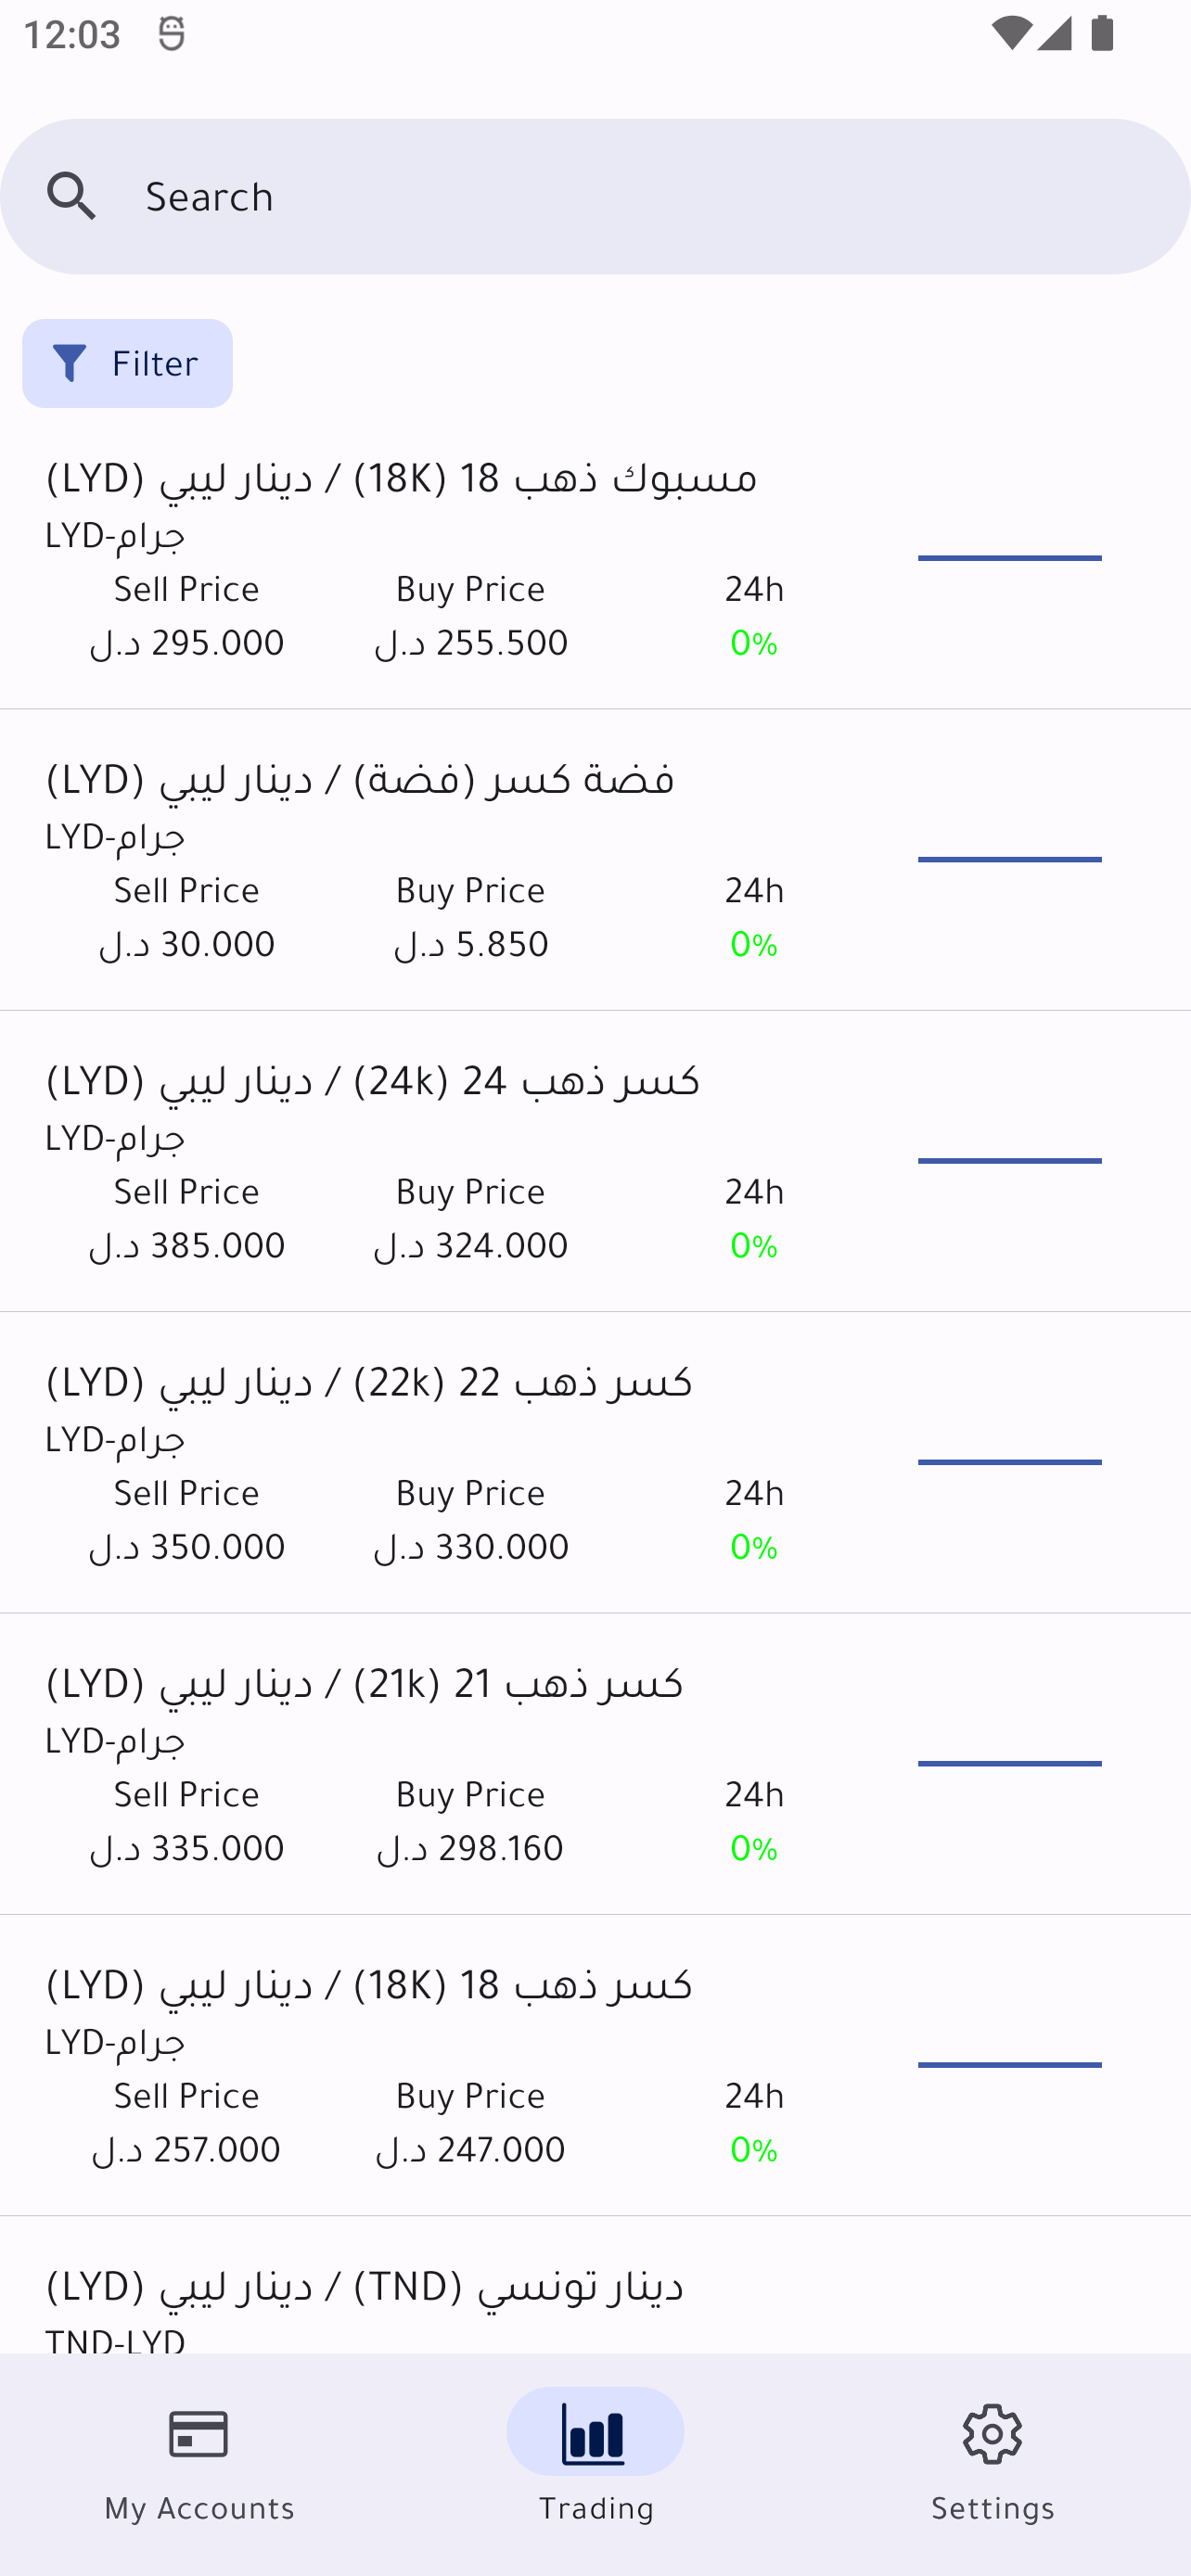Open the Filter options button
Screen dimensions: 1191x2576
click(127, 363)
